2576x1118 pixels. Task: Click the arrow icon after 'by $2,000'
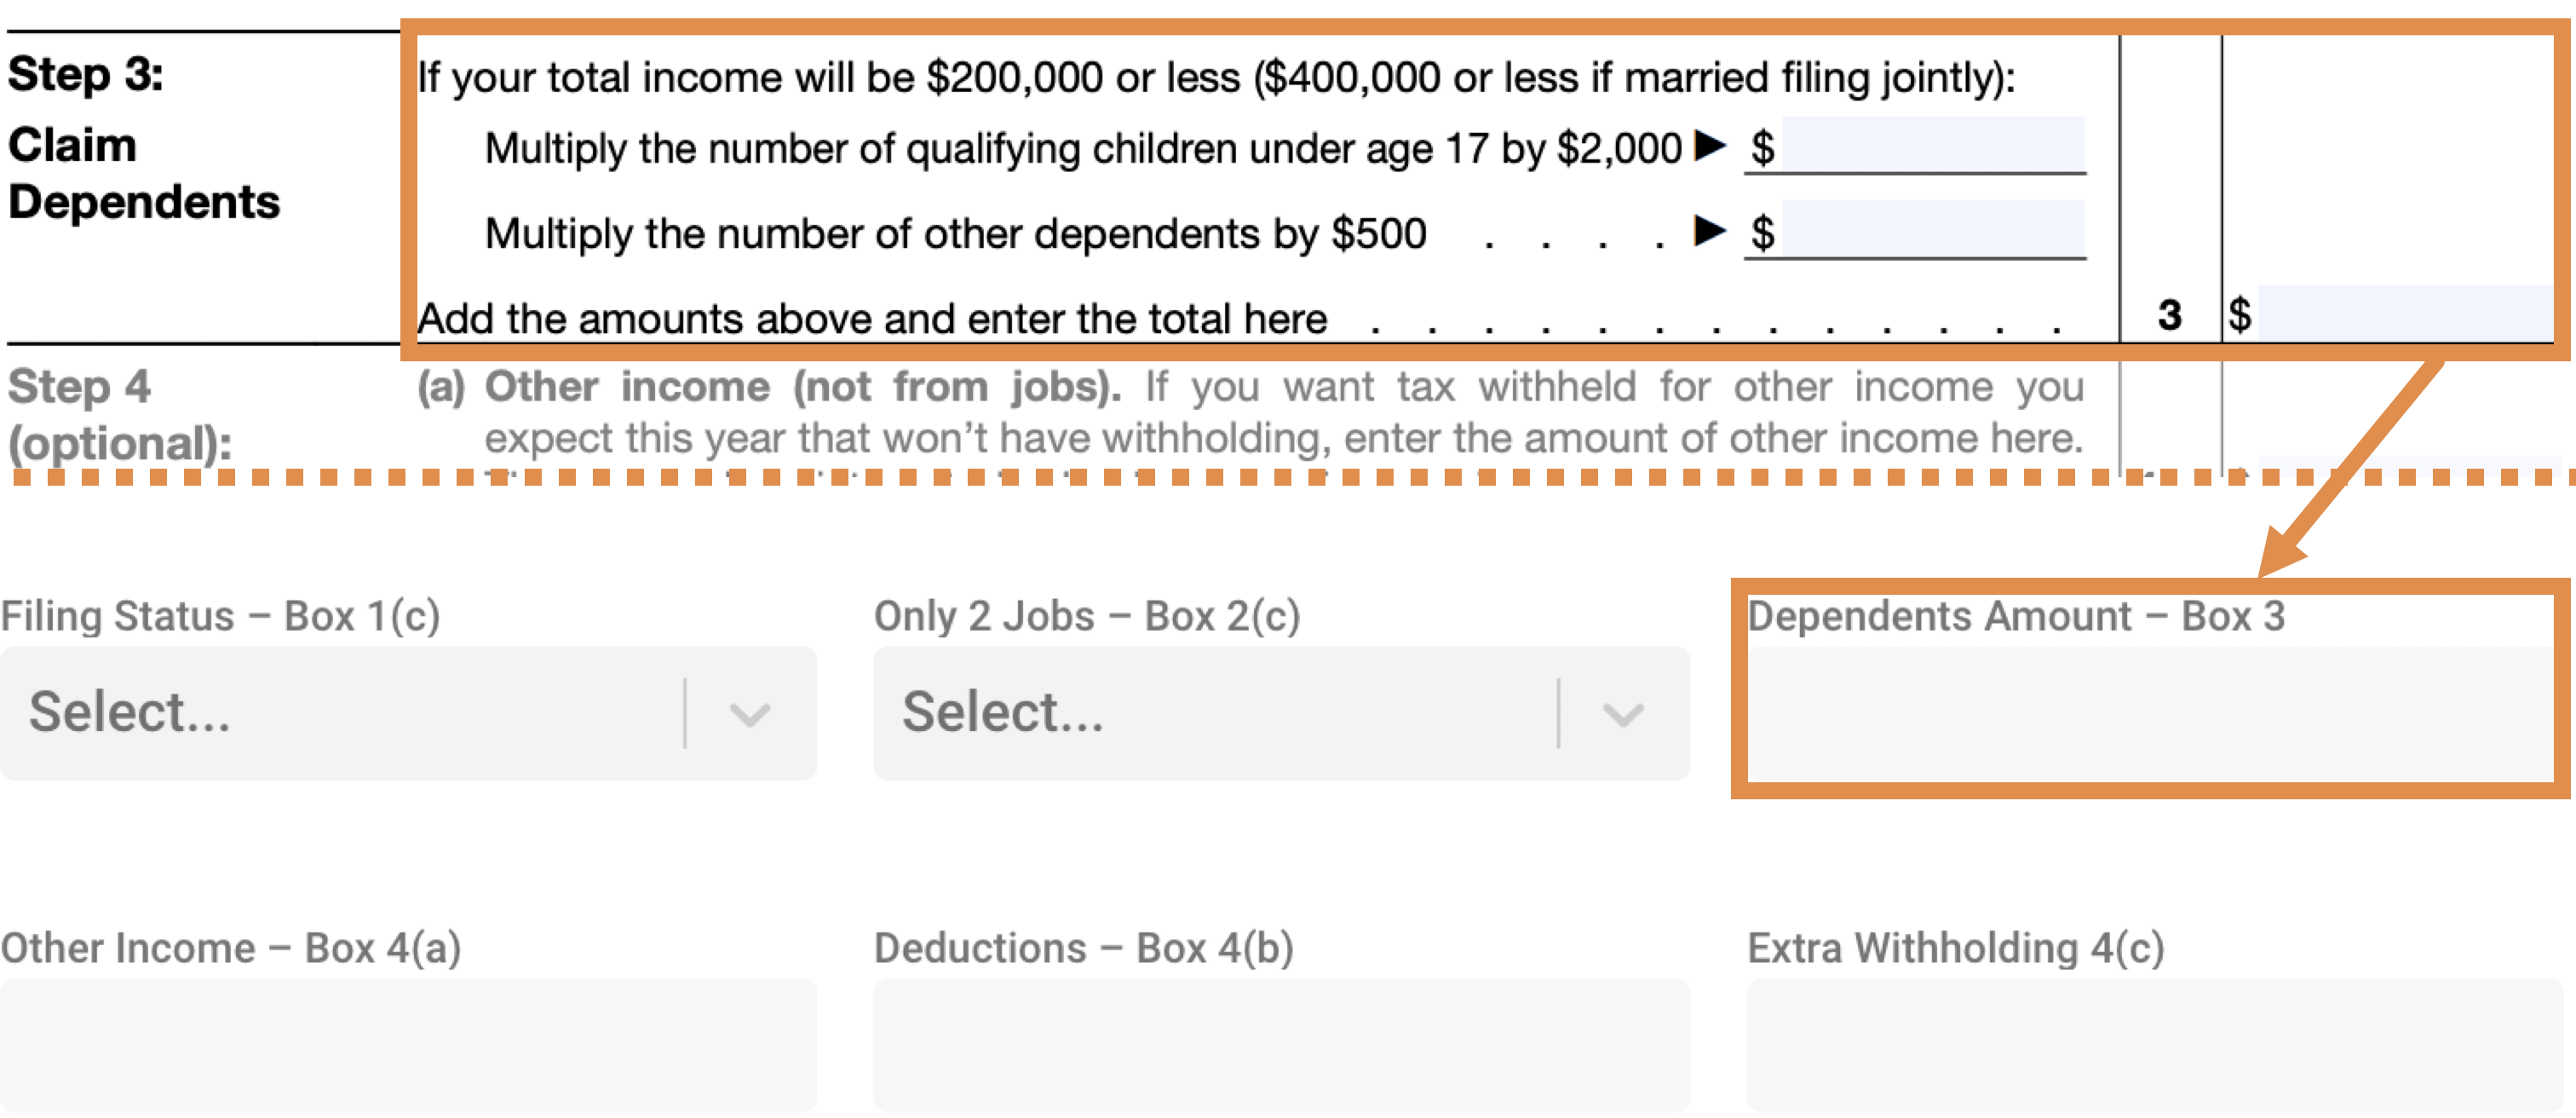pos(1710,146)
